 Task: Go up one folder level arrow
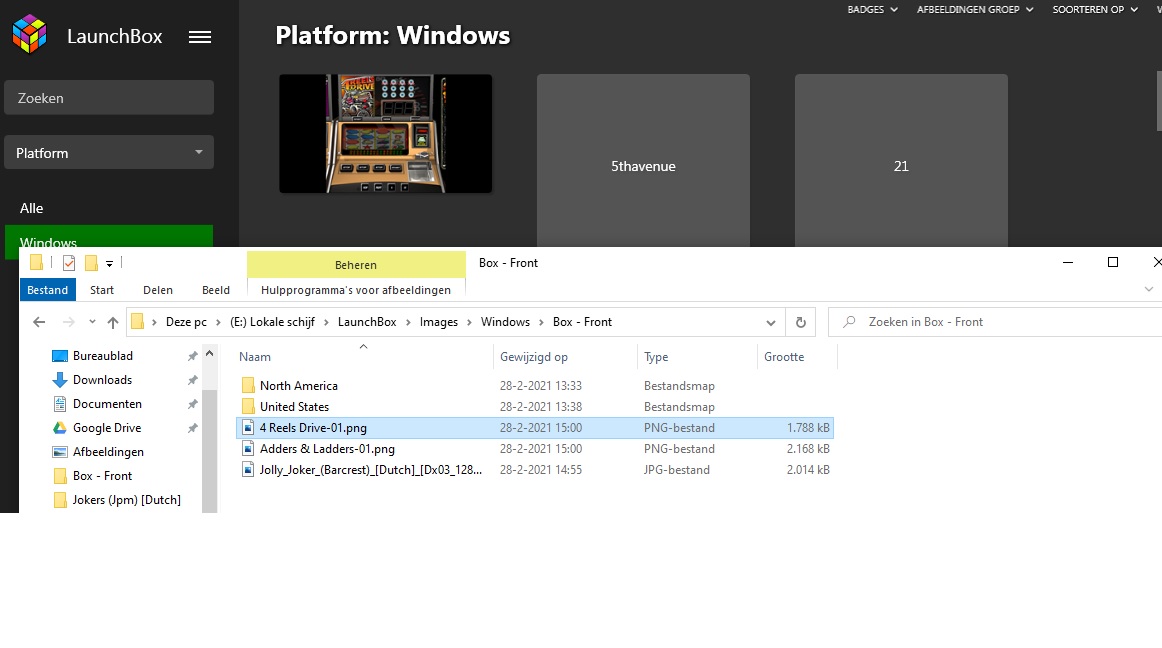(x=113, y=322)
